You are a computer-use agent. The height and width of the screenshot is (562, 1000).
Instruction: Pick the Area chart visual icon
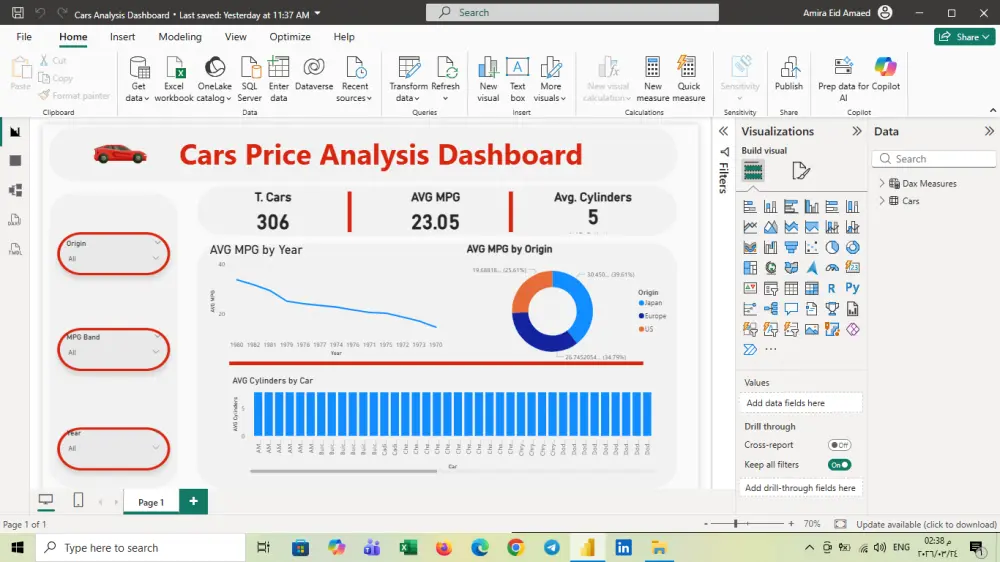click(x=770, y=227)
